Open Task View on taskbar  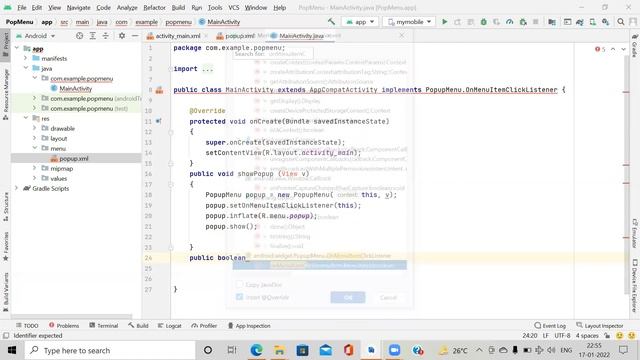[232, 350]
